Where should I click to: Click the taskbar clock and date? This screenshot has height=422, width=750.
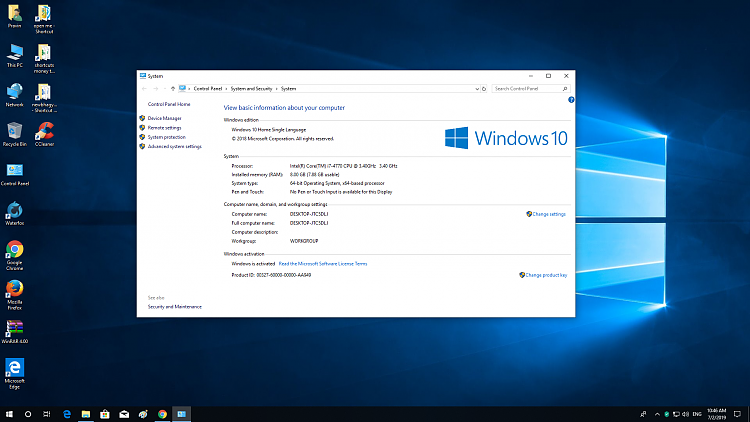point(717,414)
